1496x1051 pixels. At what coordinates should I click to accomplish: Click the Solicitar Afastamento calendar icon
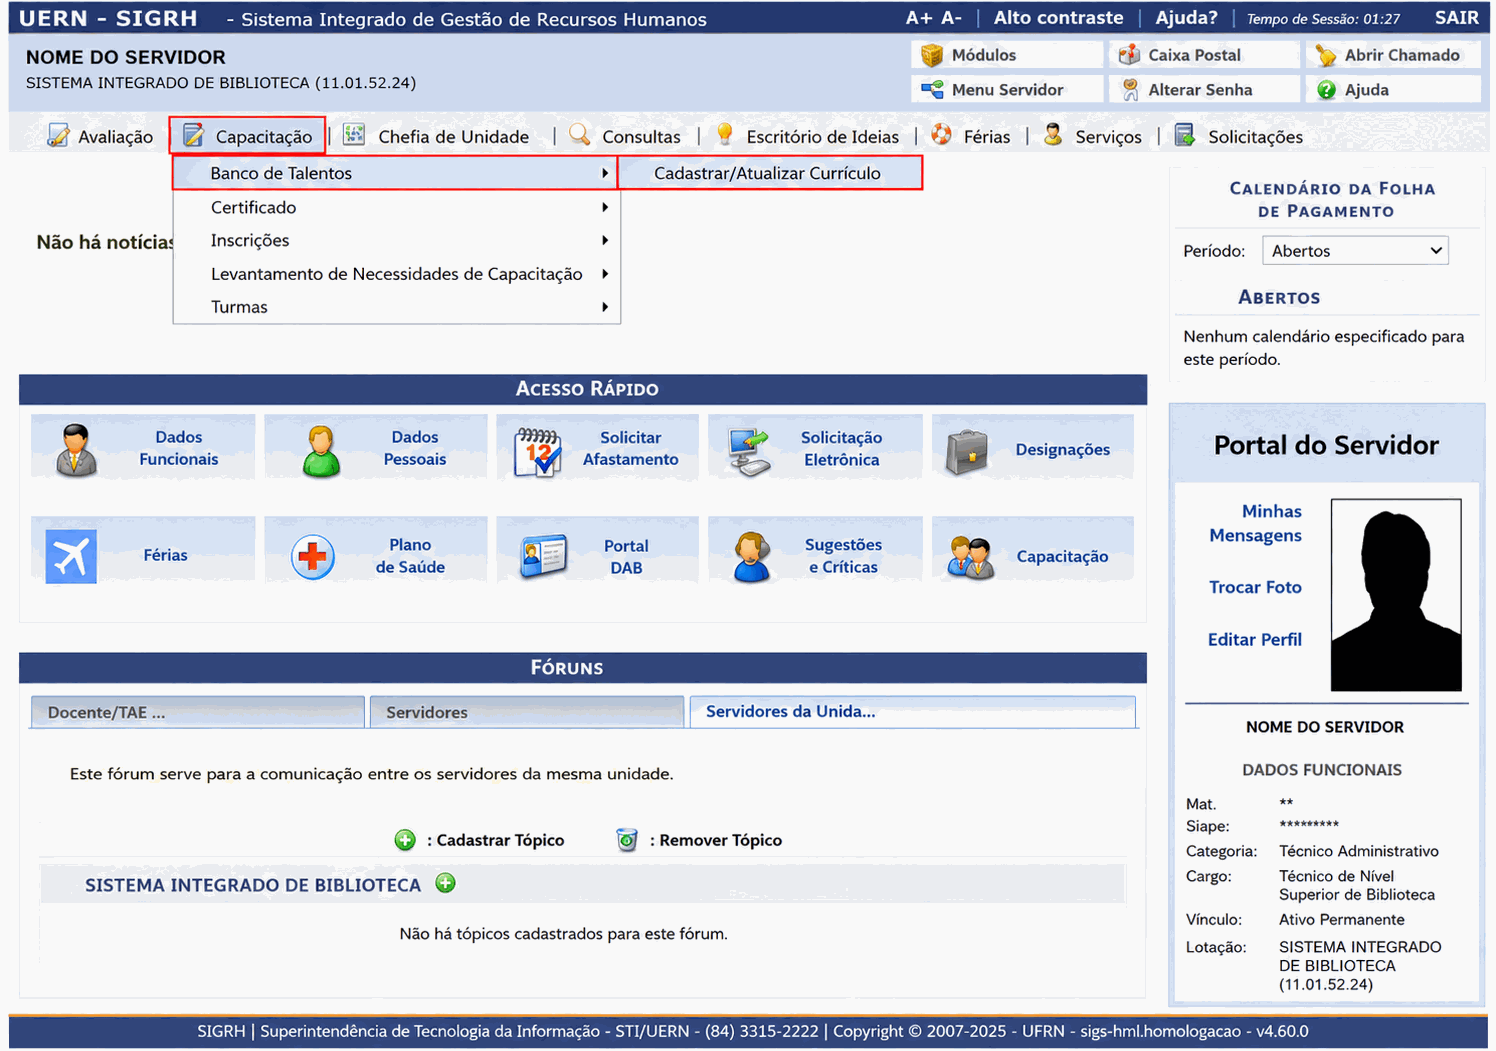coord(537,452)
